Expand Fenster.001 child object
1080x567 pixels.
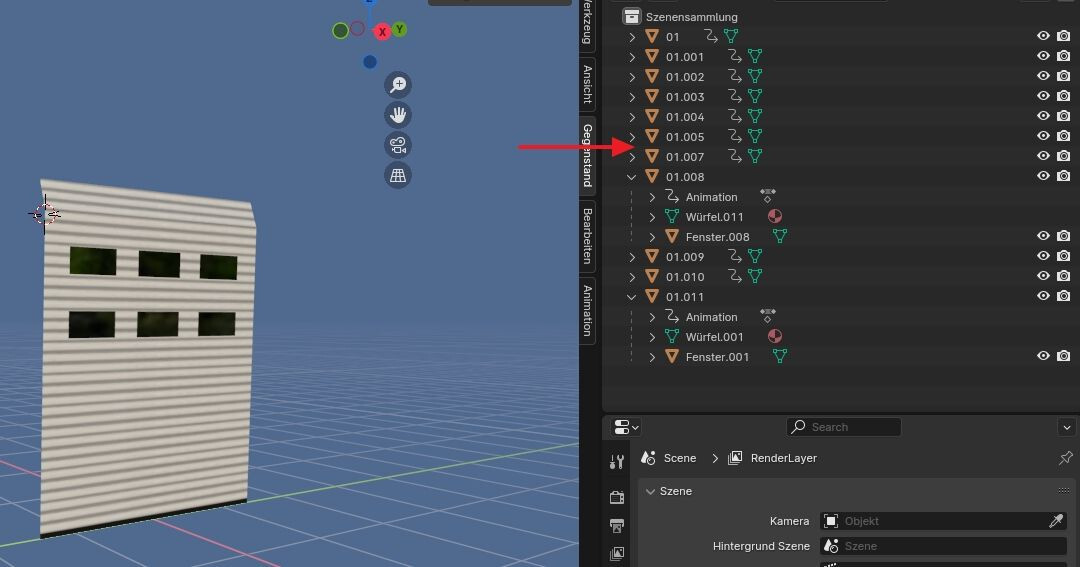(652, 357)
